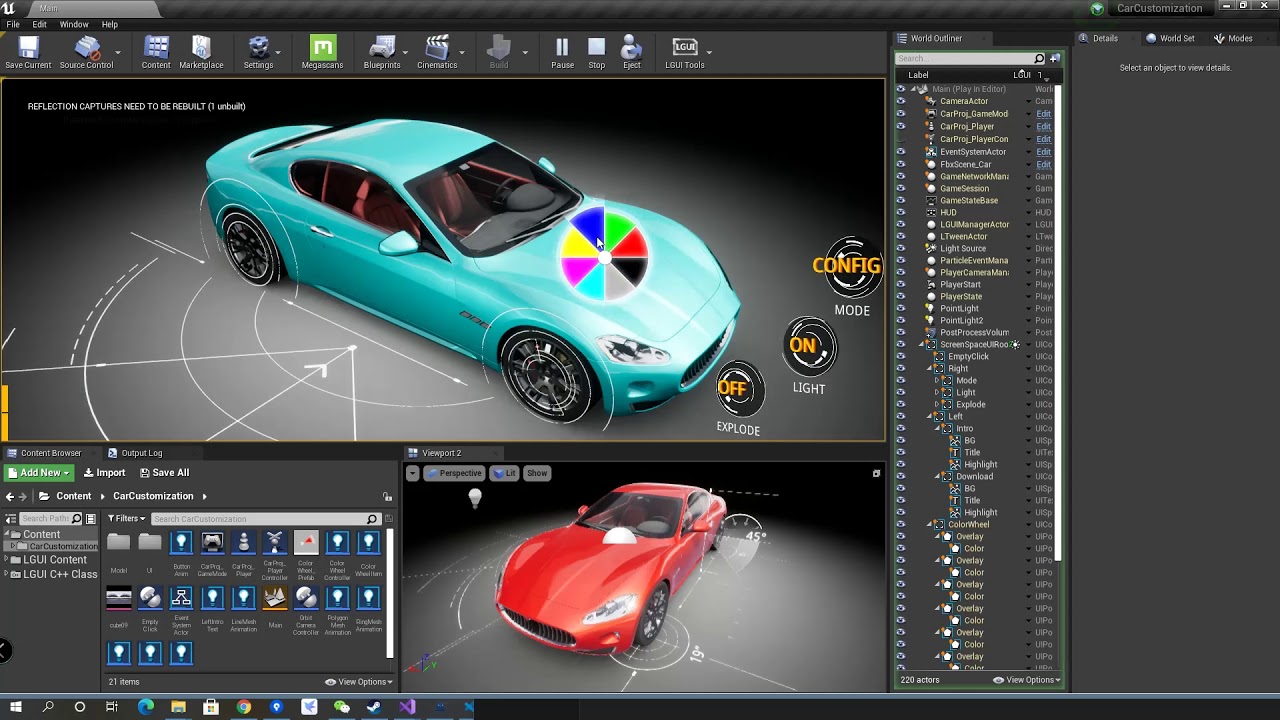The image size is (1280, 720).
Task: Toggle visibility of HUD actor in outliner
Action: [901, 212]
